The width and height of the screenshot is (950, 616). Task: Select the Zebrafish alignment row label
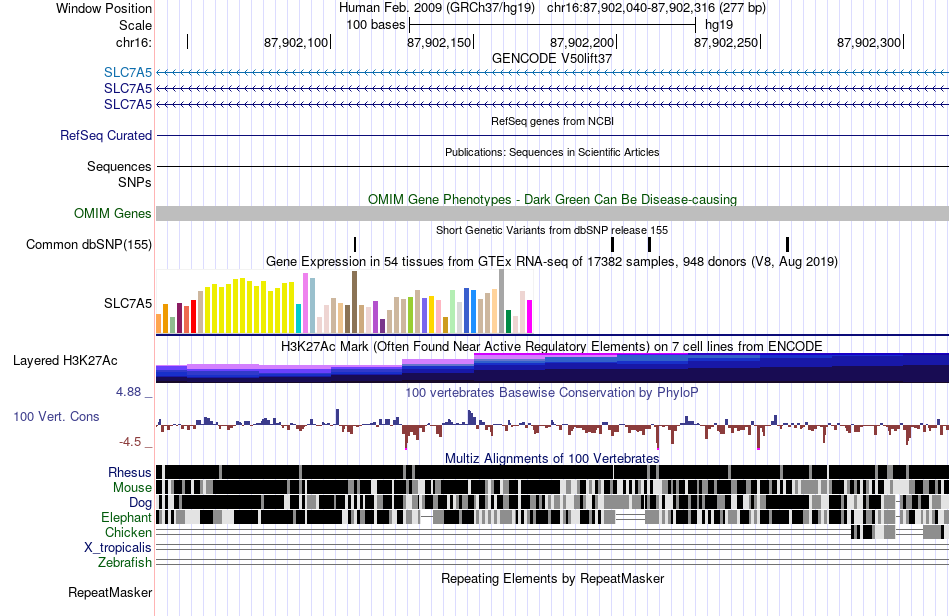tap(125, 562)
